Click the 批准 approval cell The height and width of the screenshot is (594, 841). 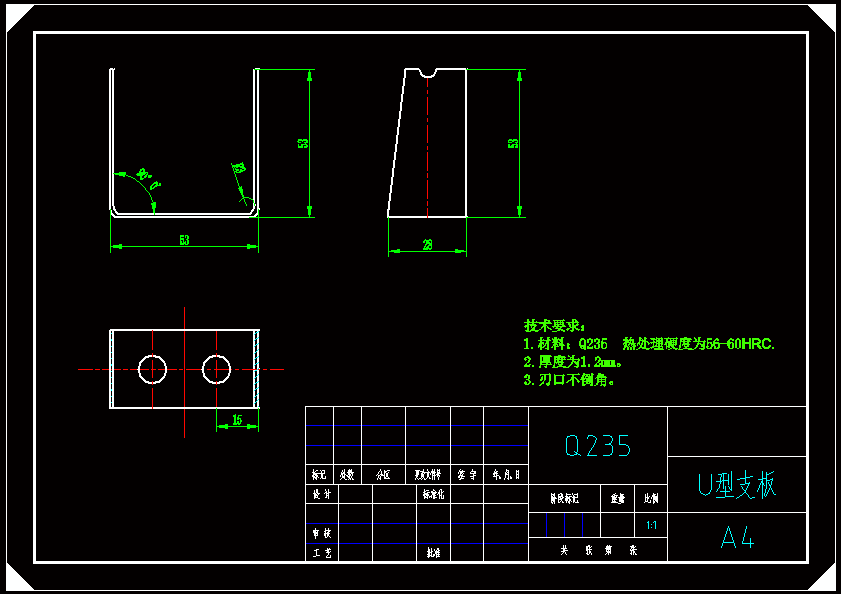click(x=433, y=551)
